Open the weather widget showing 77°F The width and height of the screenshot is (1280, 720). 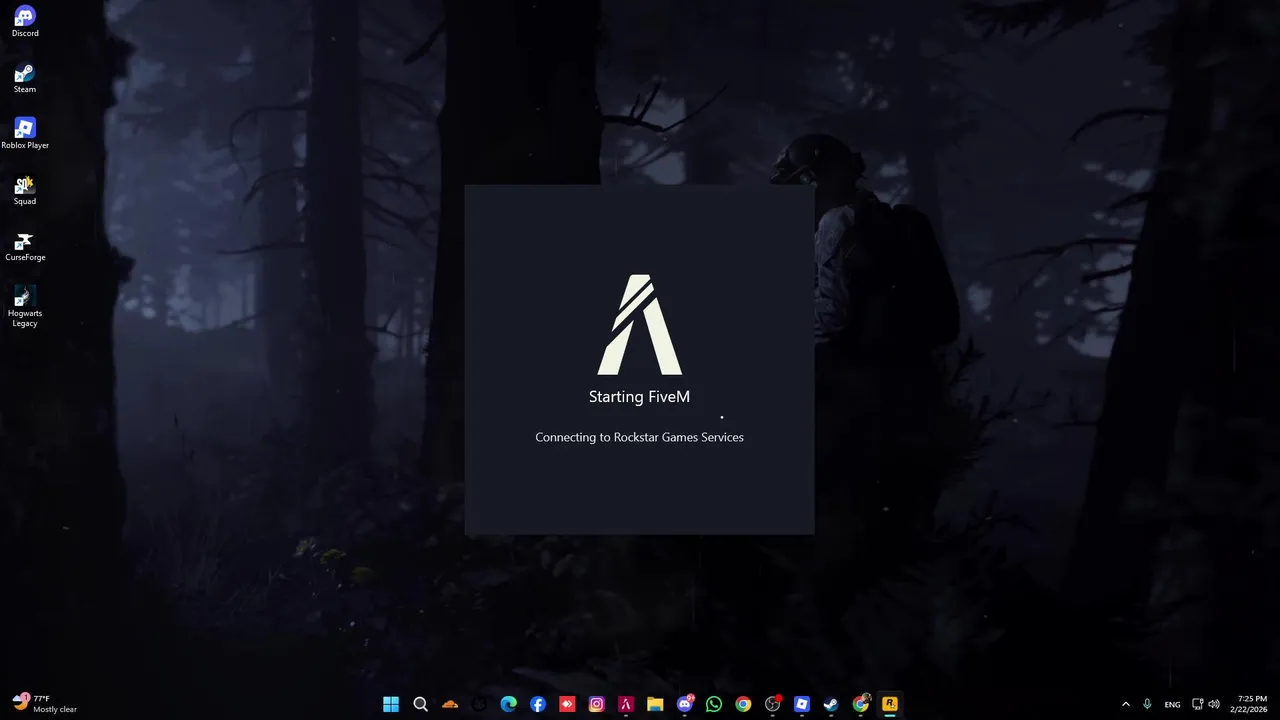click(x=45, y=704)
